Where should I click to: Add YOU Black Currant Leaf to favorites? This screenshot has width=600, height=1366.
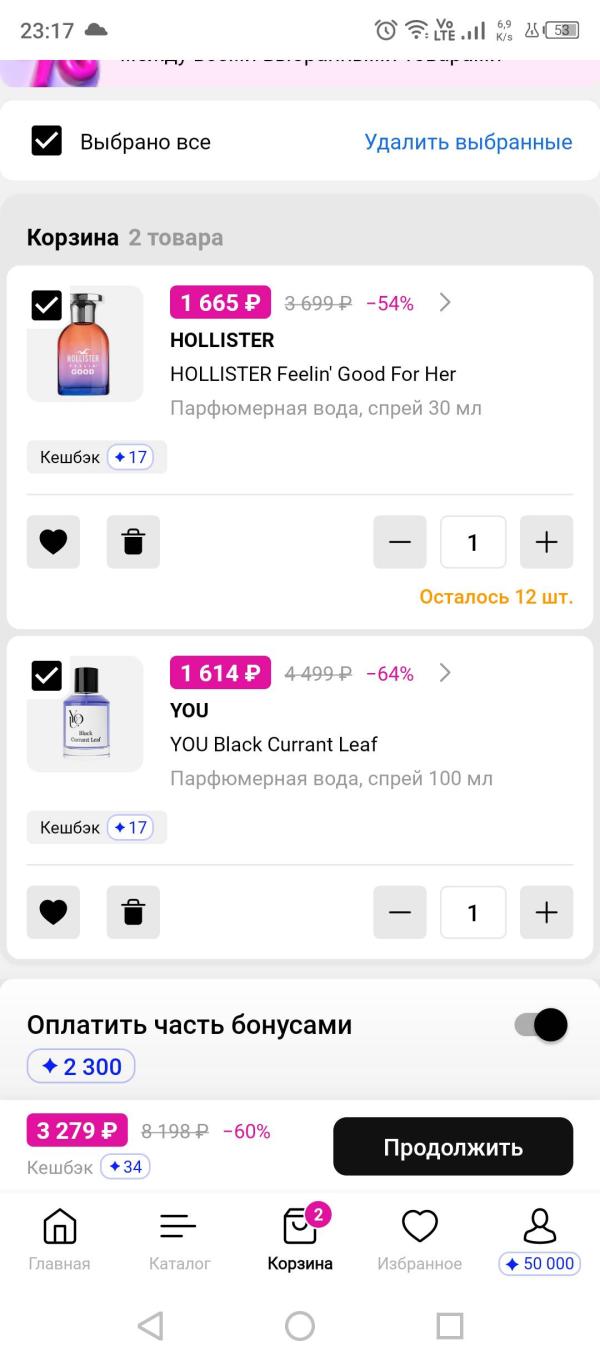point(53,912)
